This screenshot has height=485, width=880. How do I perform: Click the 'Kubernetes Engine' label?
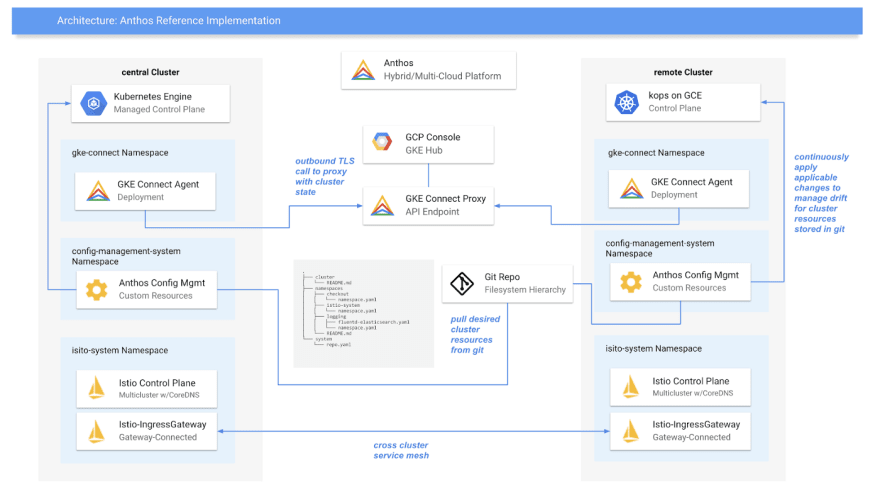[x=153, y=97]
